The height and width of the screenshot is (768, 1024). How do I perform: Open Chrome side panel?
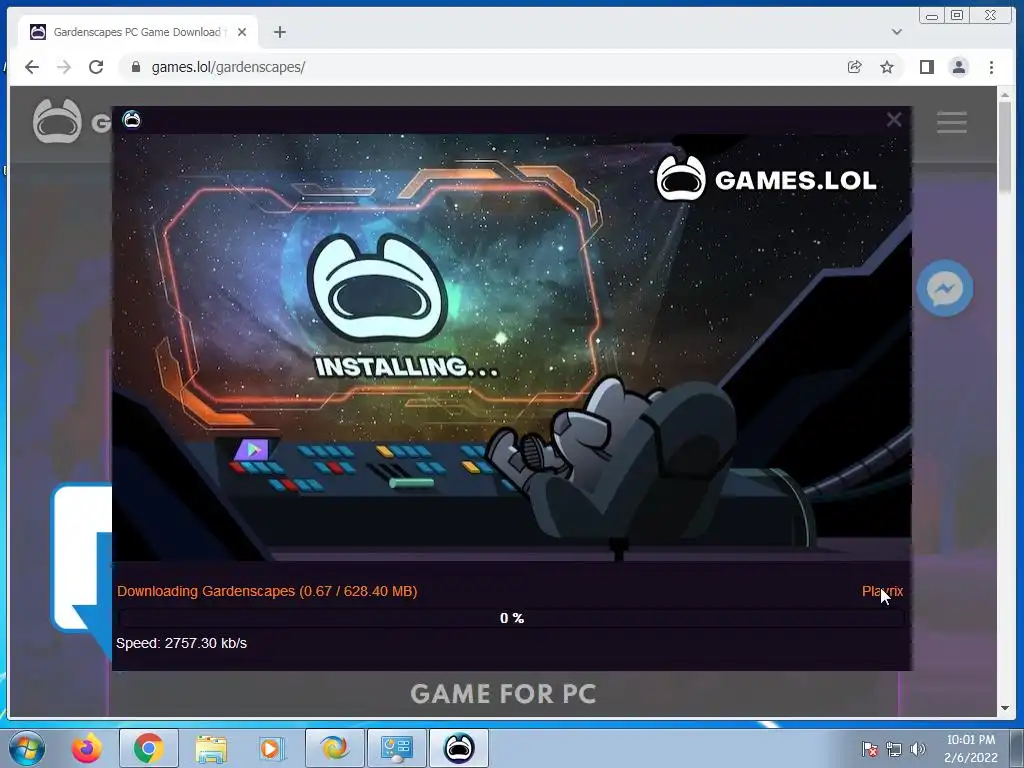click(927, 67)
